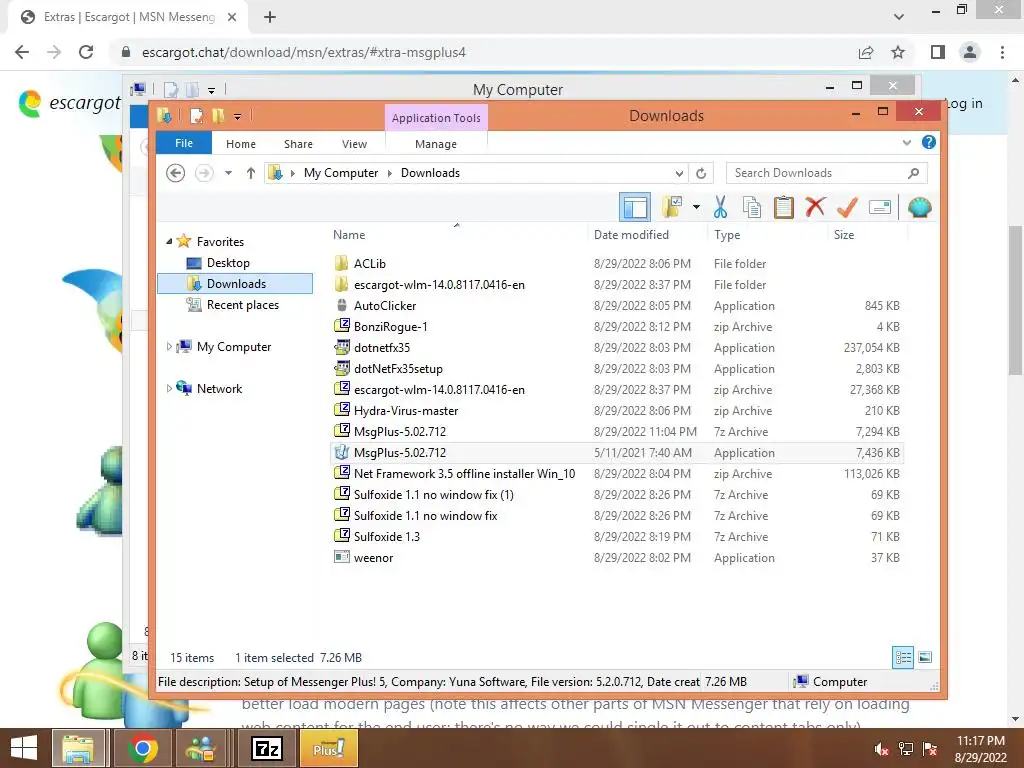The image size is (1024, 768).
Task: Toggle the navigation pane toolbar button
Action: (x=635, y=208)
